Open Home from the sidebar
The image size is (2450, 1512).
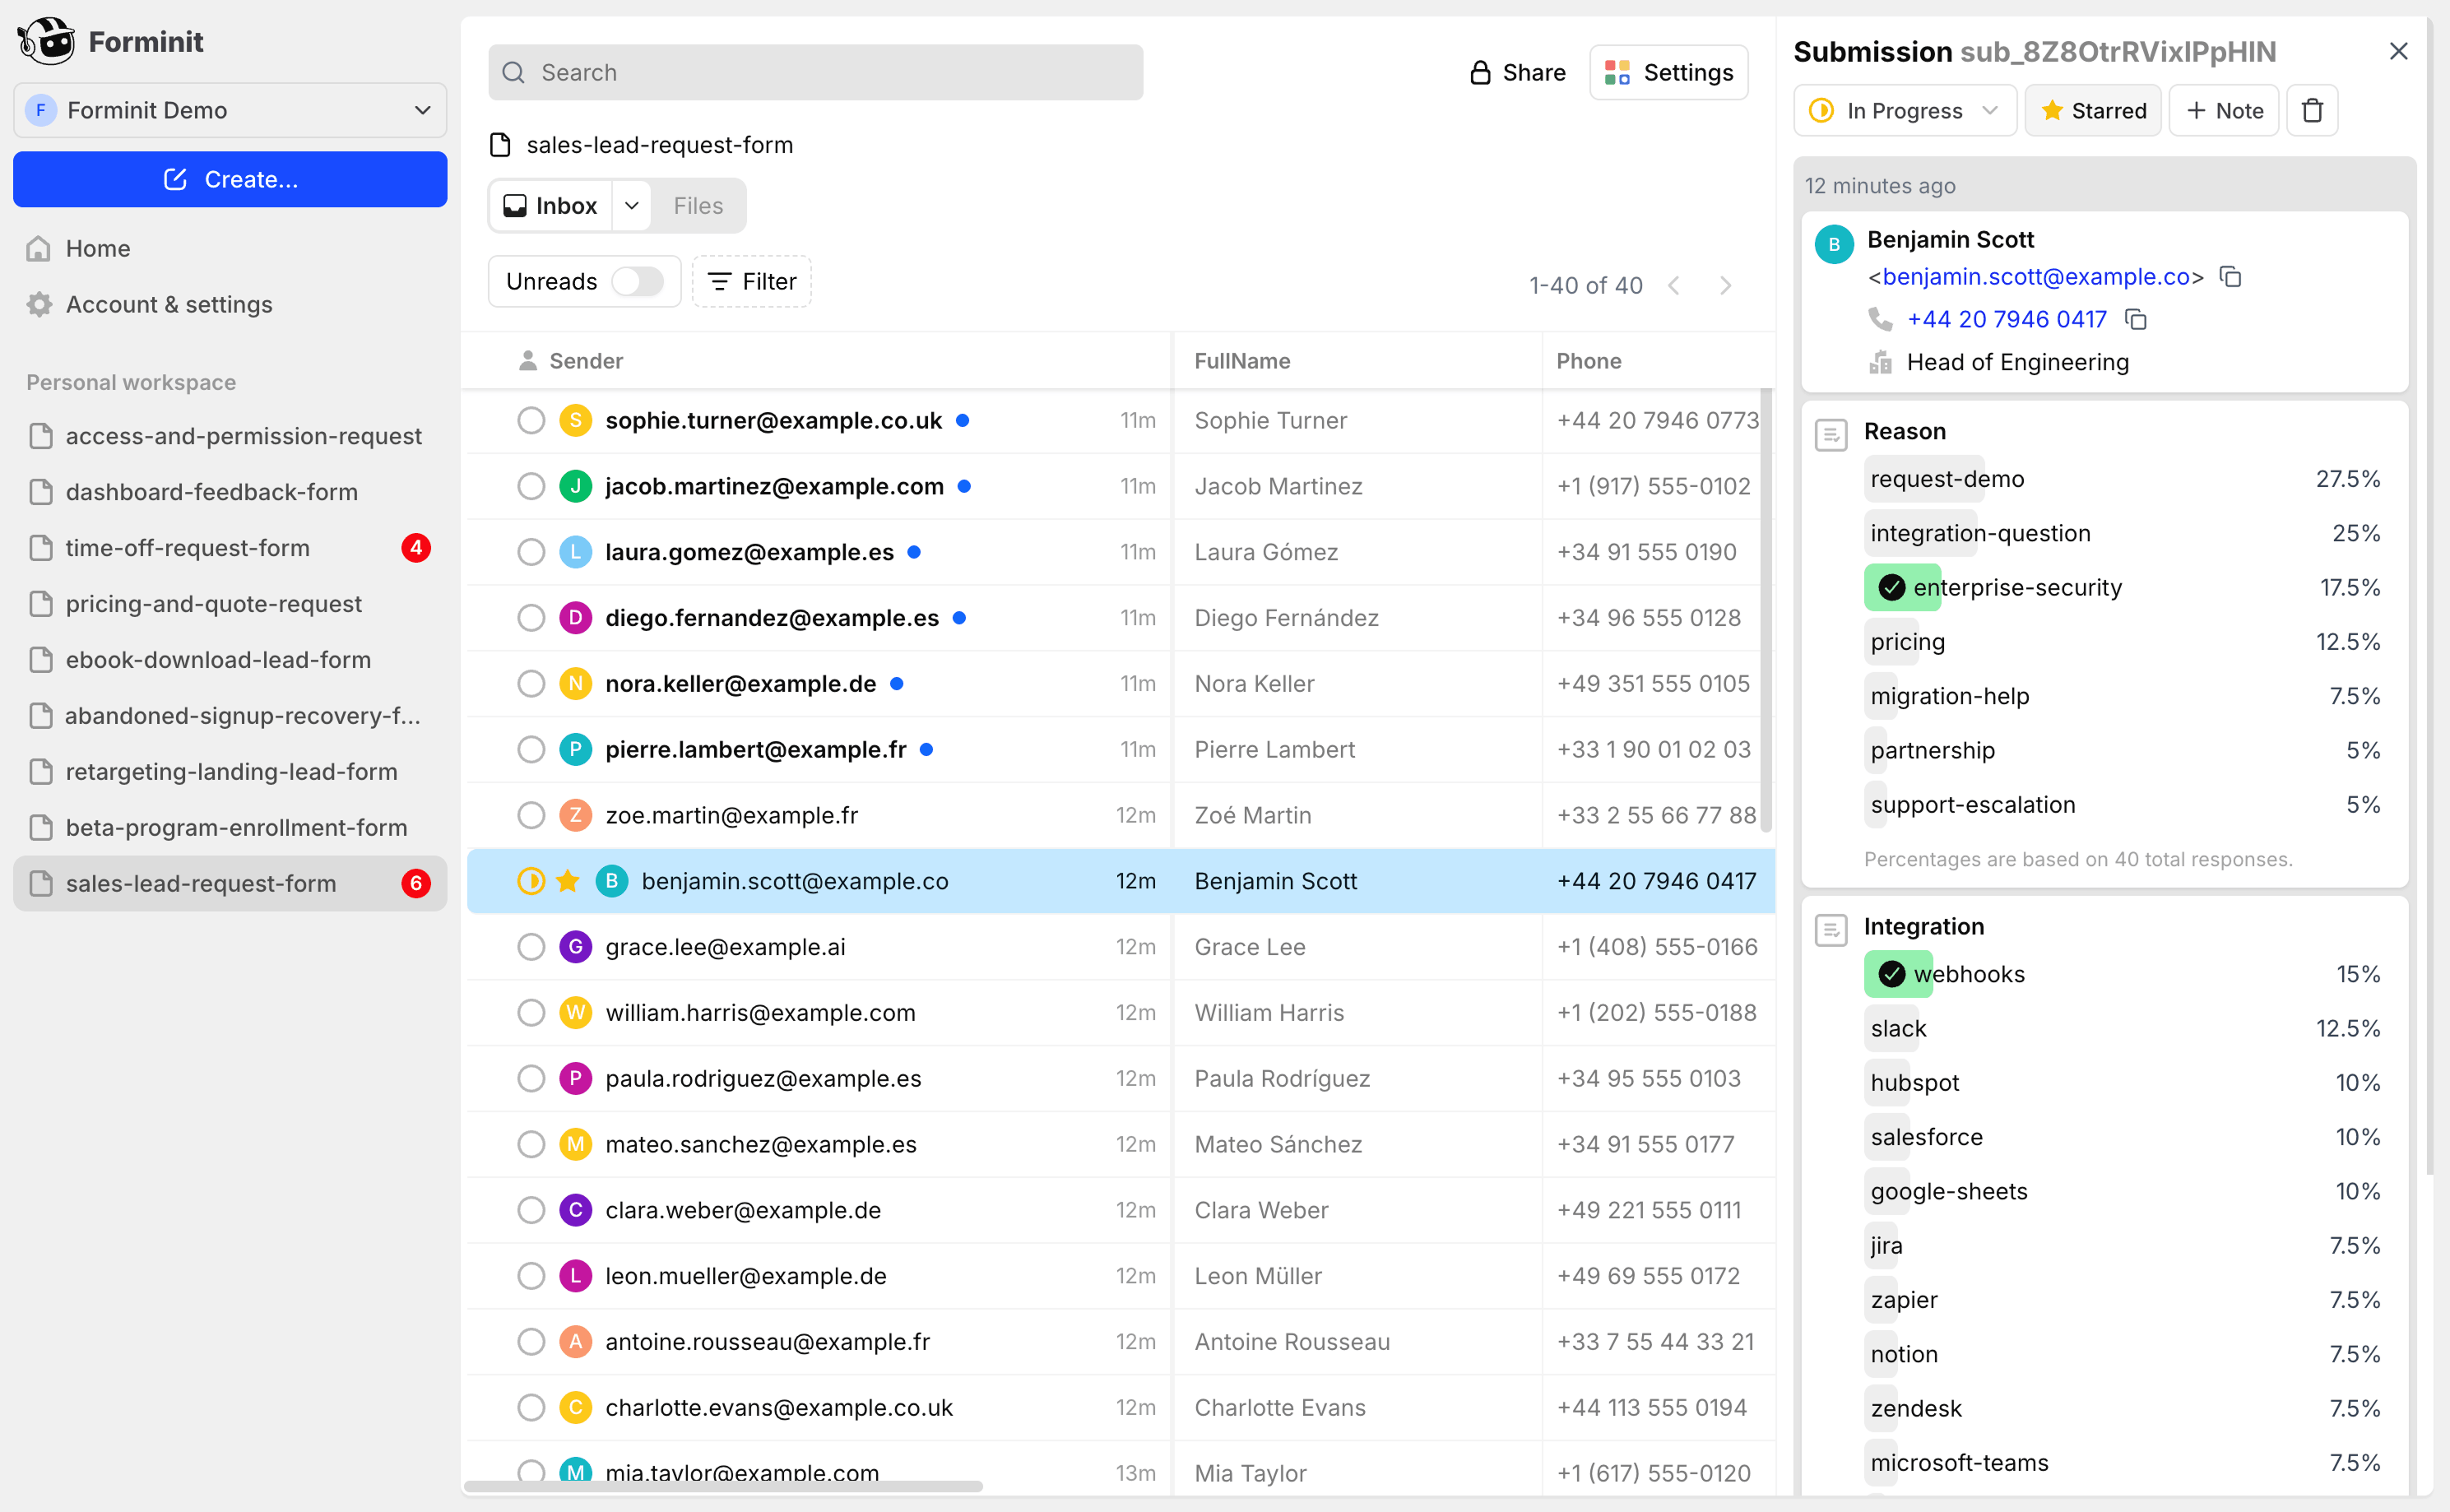coord(97,247)
